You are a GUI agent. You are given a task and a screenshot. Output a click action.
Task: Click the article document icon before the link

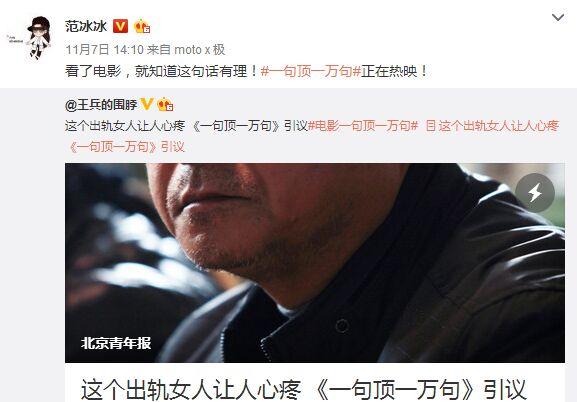pos(431,126)
